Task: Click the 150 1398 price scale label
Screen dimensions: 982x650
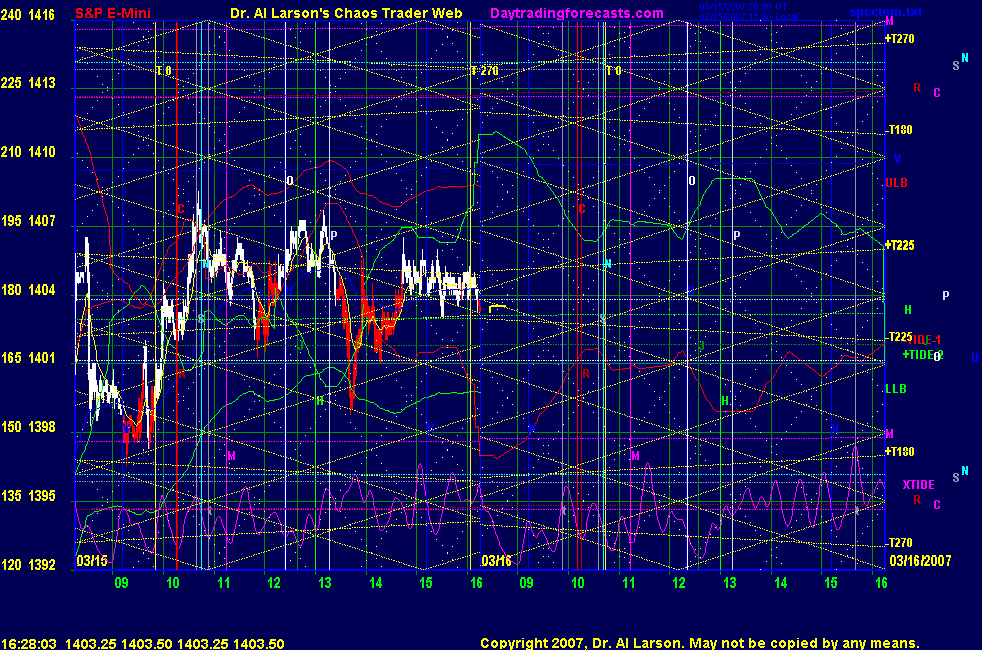Action: pos(28,427)
